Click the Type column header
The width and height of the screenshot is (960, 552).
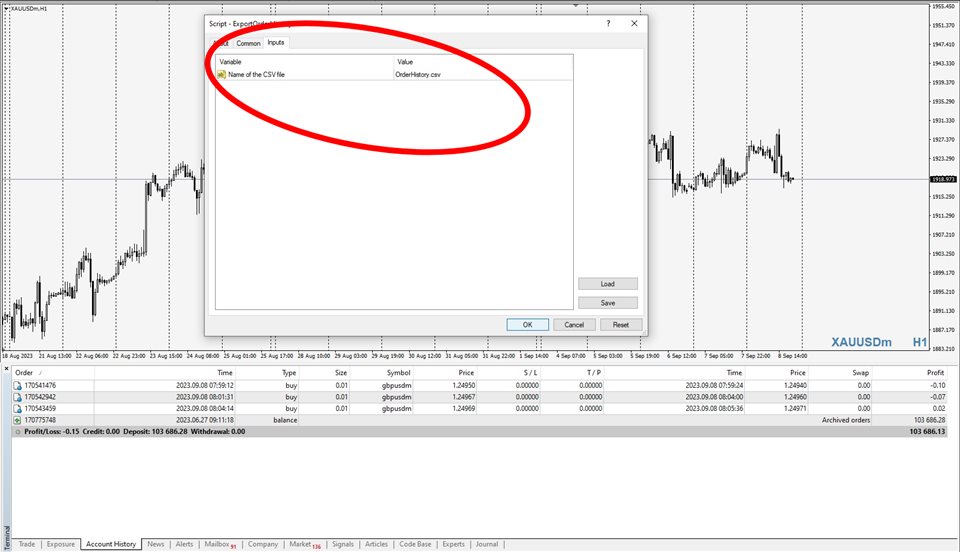tap(289, 373)
